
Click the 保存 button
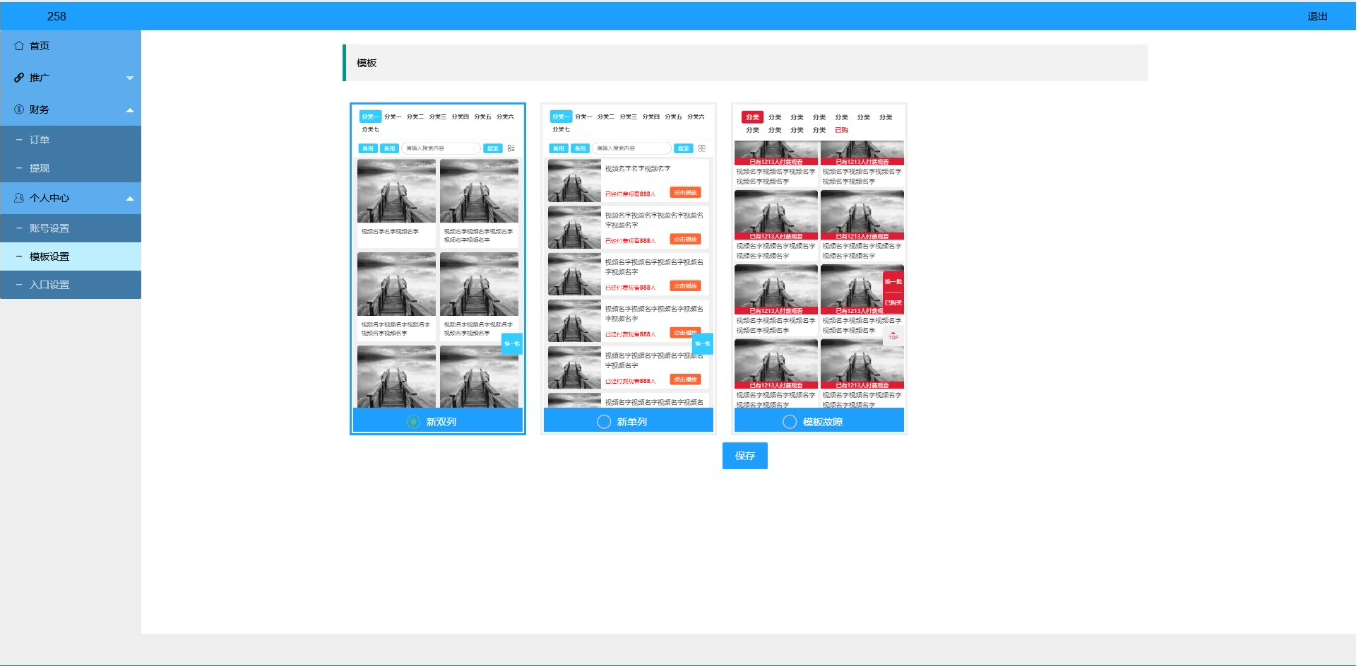click(x=745, y=456)
